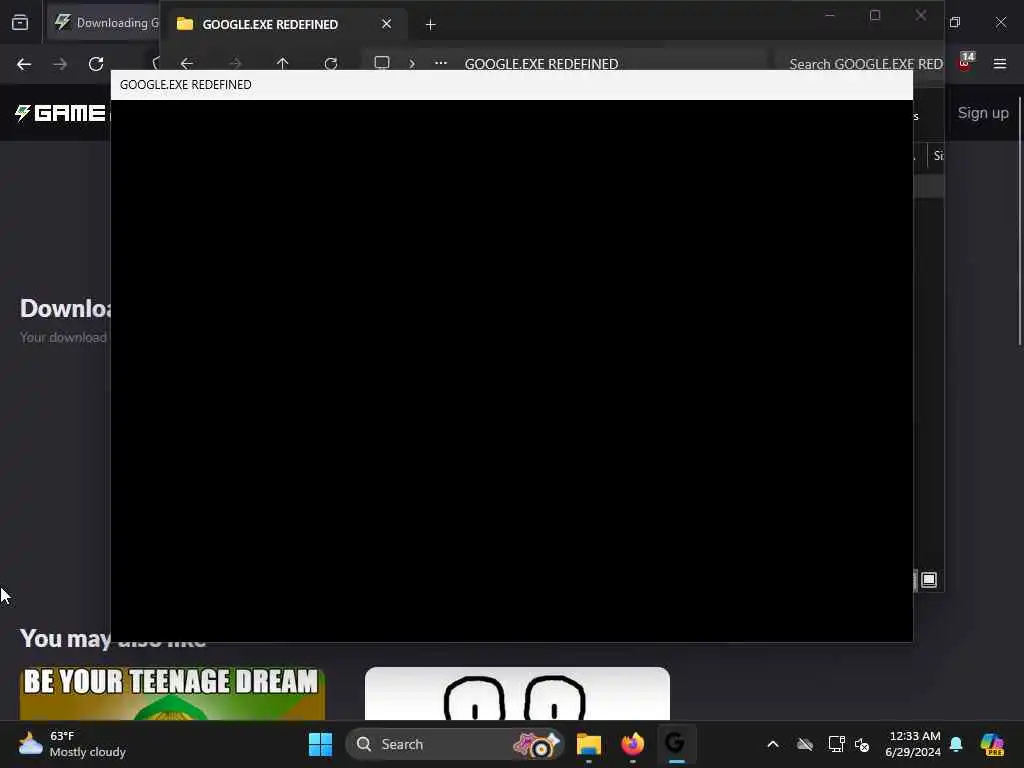Image resolution: width=1024 pixels, height=768 pixels.
Task: Open the cartoon eyes game thumbnail
Action: point(517,693)
